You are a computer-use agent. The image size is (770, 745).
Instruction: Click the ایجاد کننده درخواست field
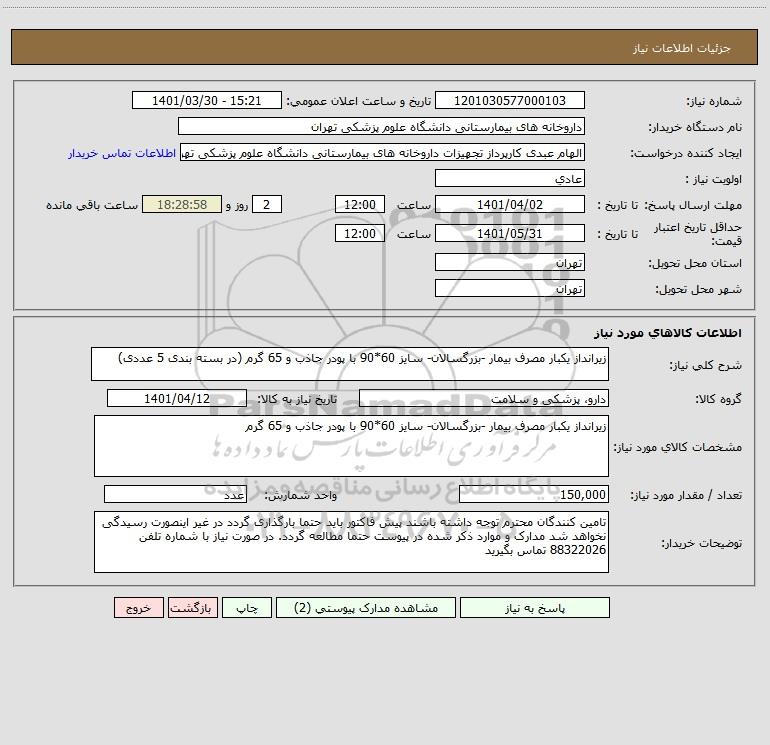[383, 152]
